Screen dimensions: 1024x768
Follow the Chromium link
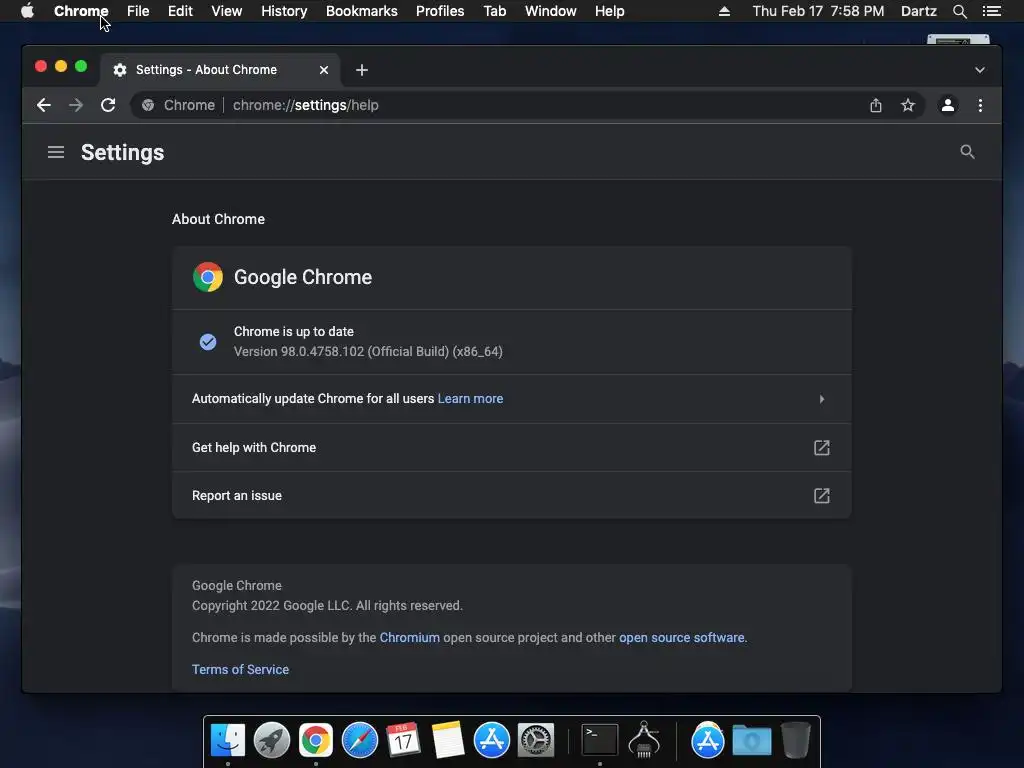[409, 637]
